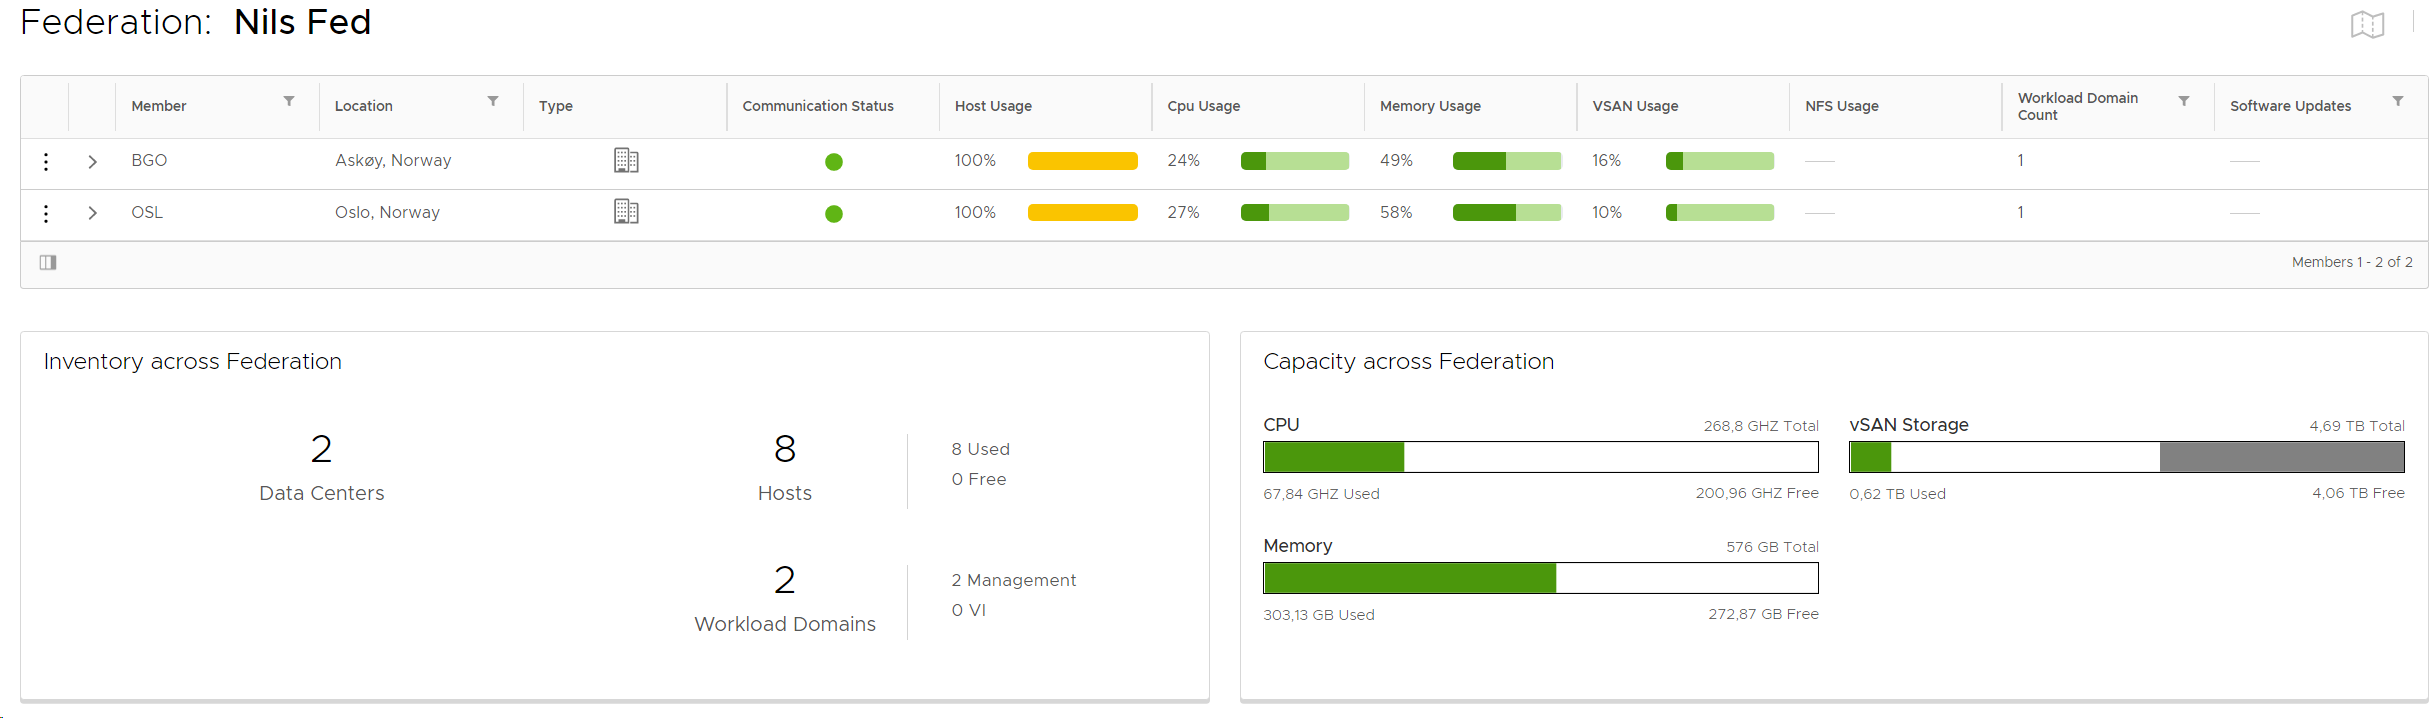Open the Location column filter
This screenshot has height=718, width=2436.
point(493,102)
